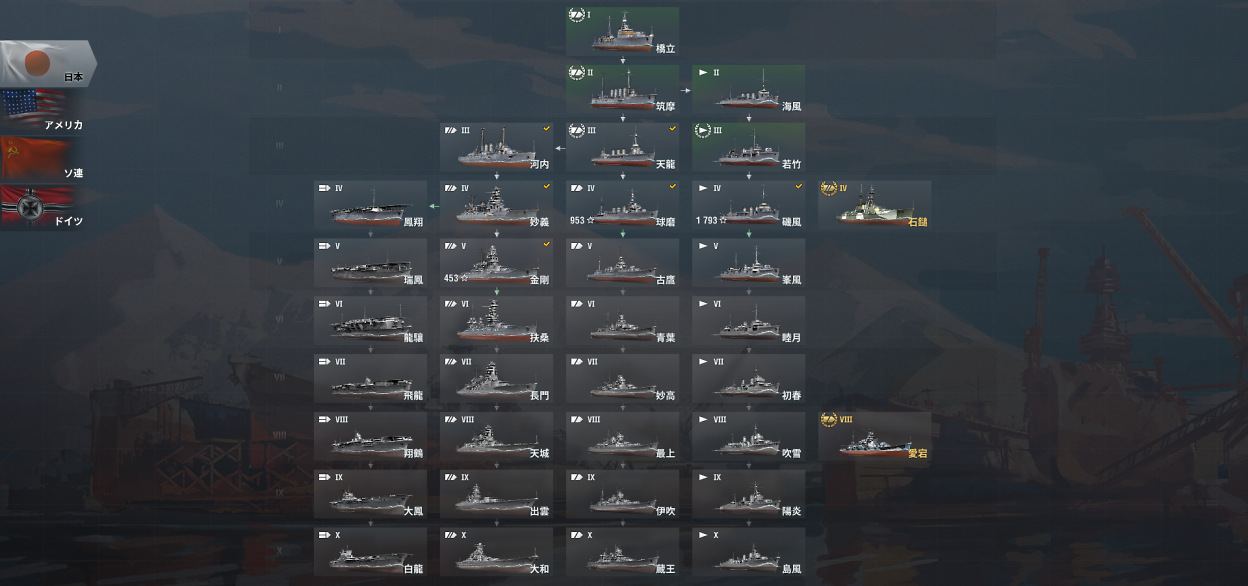Select the tier IX carrier 大鳳
The image size is (1248, 586).
click(x=370, y=495)
